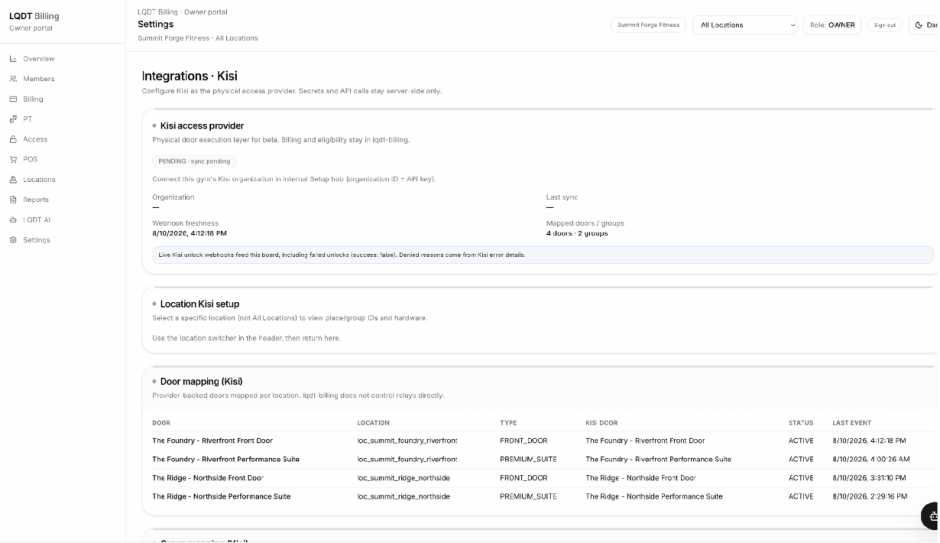This screenshot has height=543, width=940.
Task: Click FRONT_DOOR type in Riverfront Front Door row
Action: coord(523,441)
